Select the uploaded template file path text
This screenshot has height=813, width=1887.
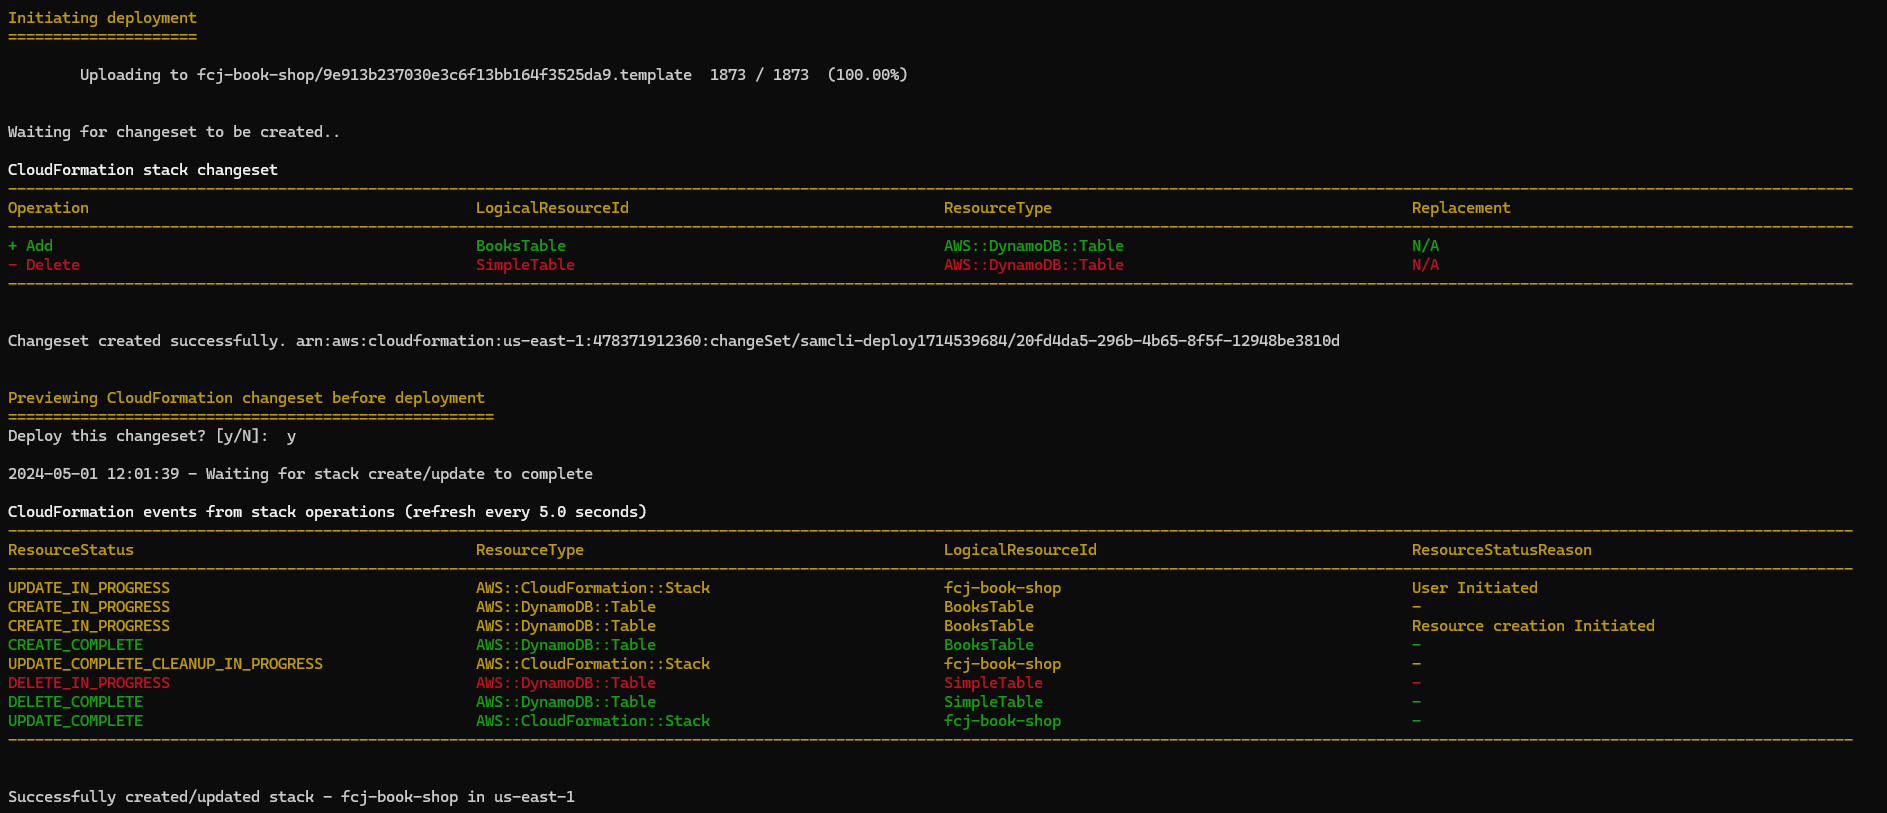point(444,75)
